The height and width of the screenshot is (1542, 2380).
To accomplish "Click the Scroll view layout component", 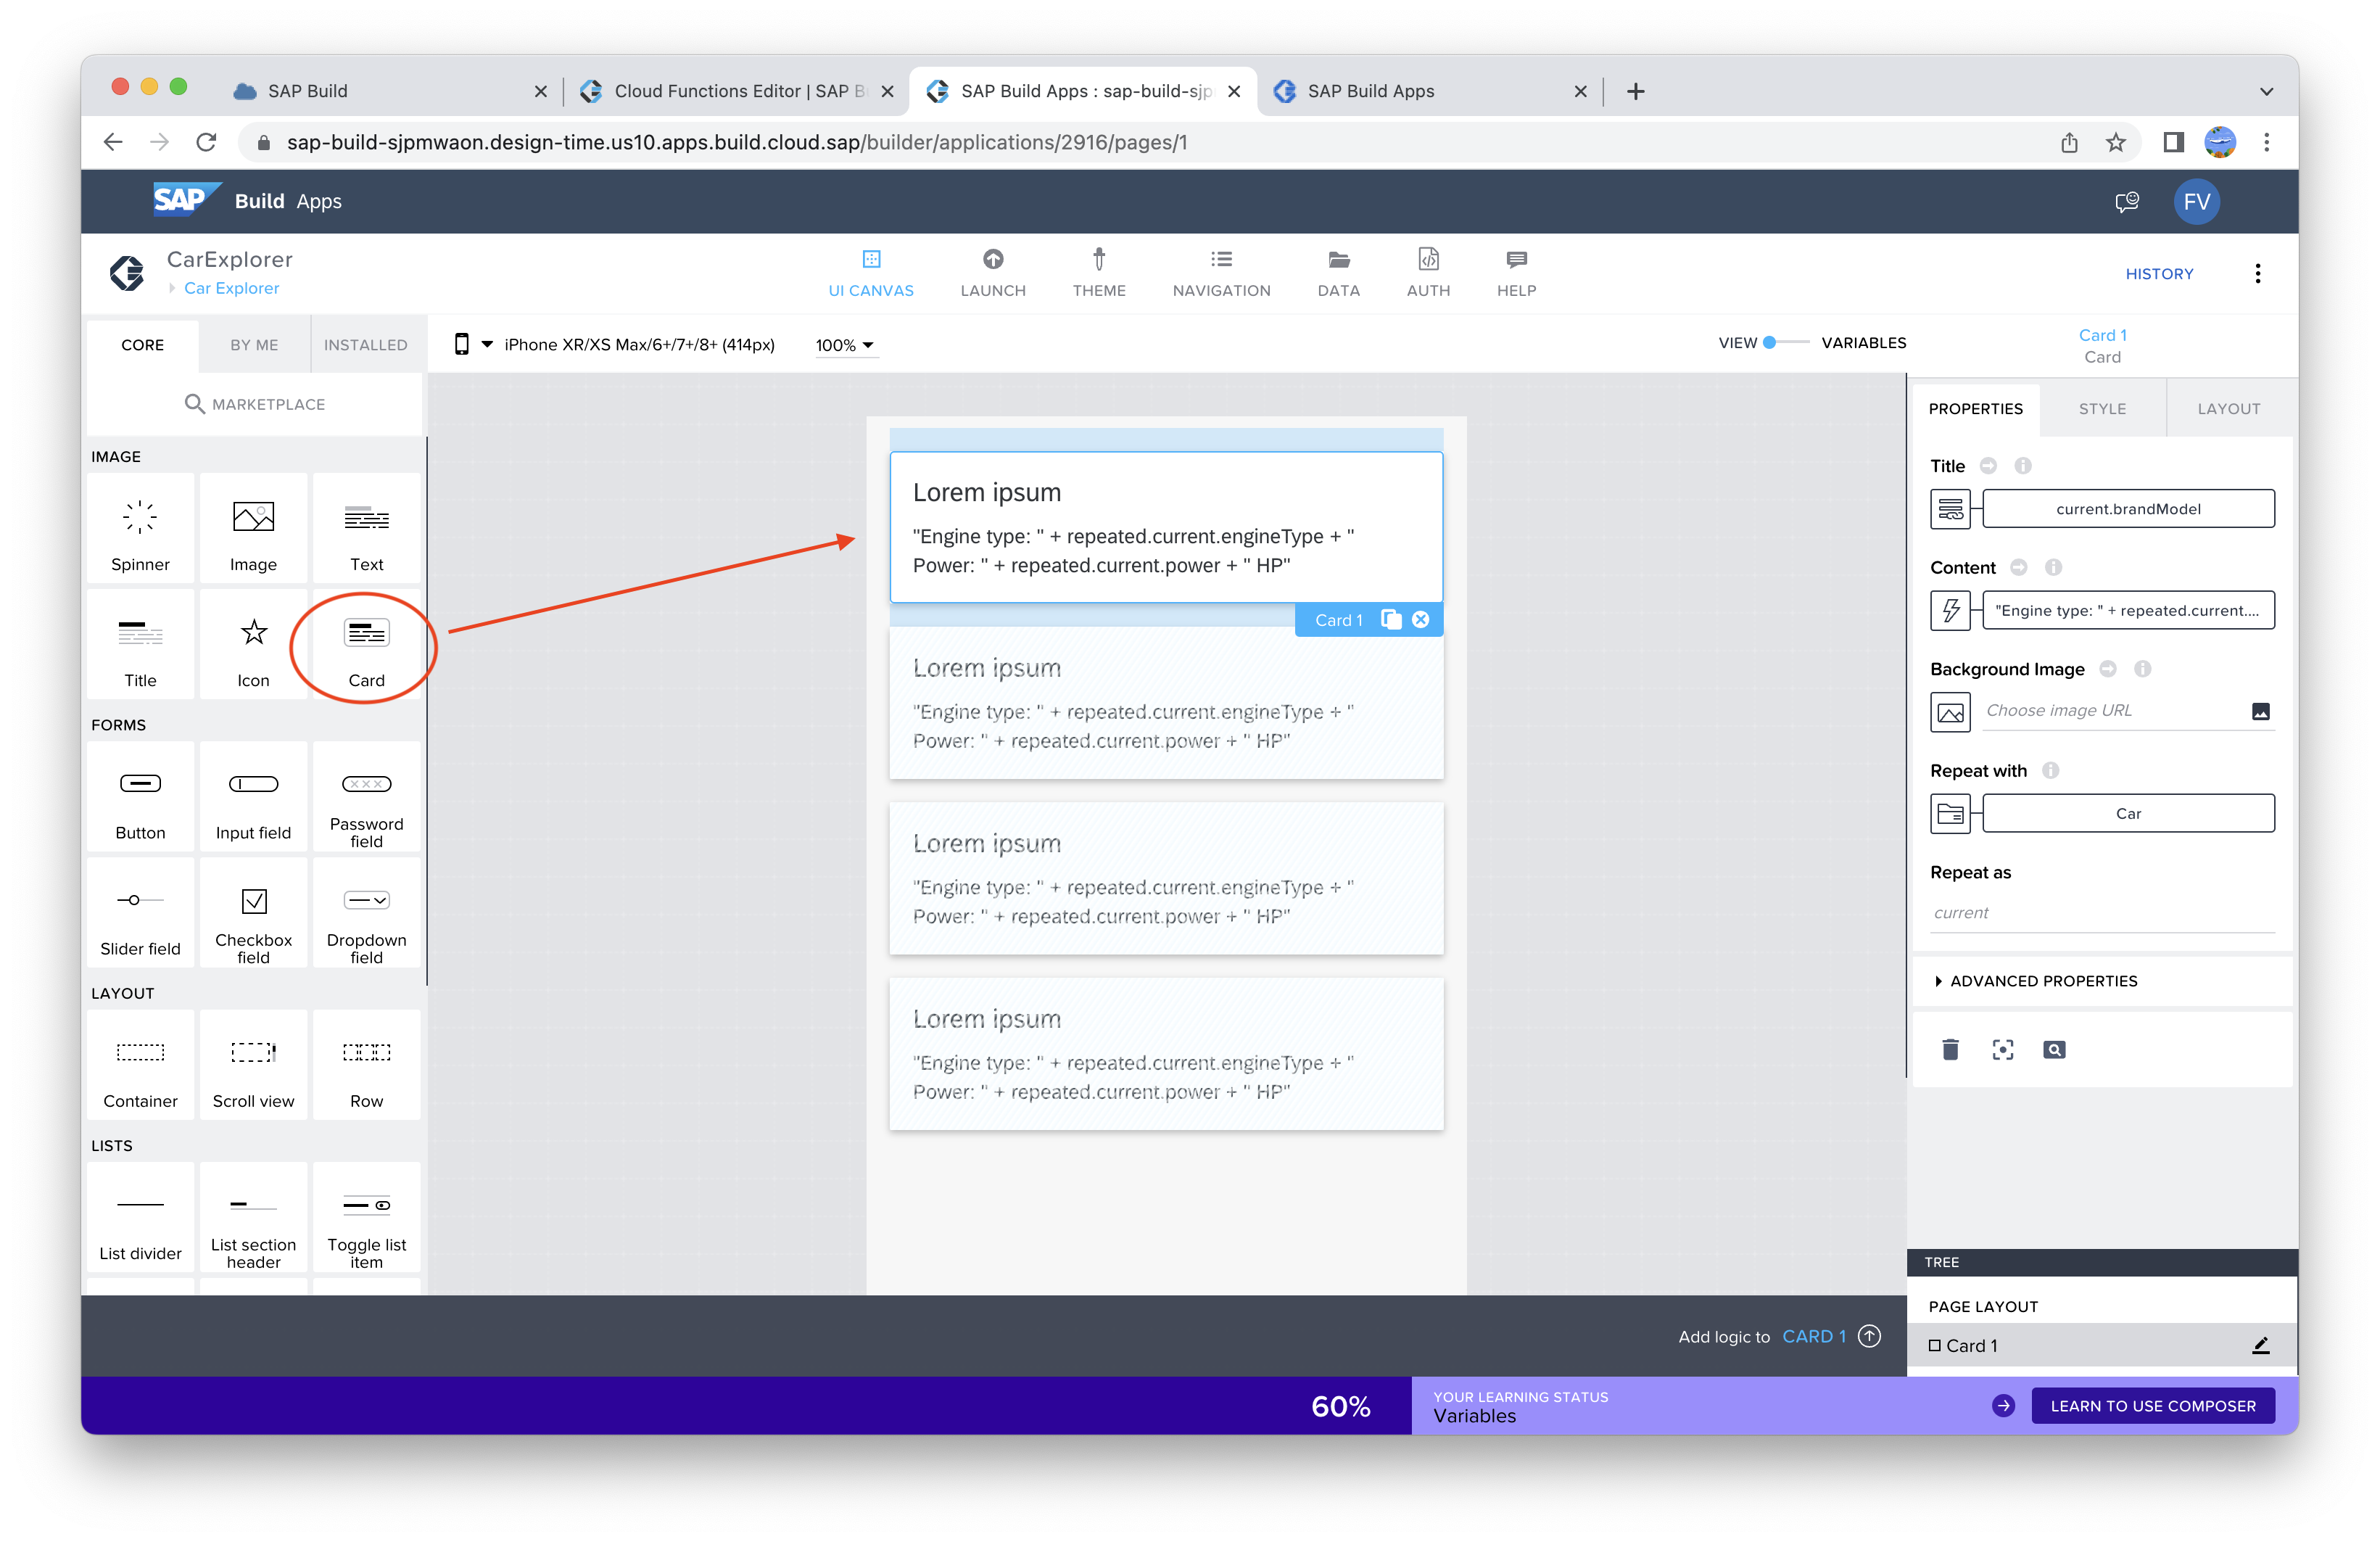I will 253,1066.
